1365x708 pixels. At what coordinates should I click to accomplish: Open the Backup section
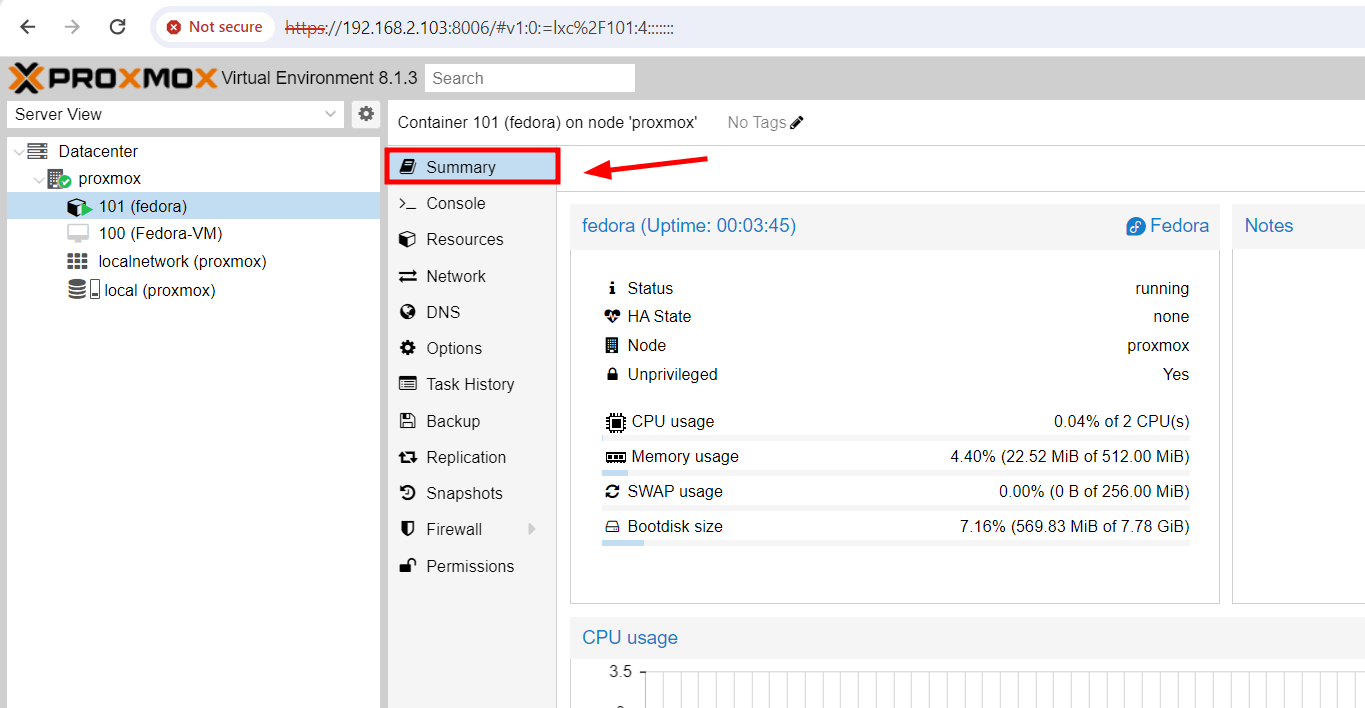click(x=452, y=421)
